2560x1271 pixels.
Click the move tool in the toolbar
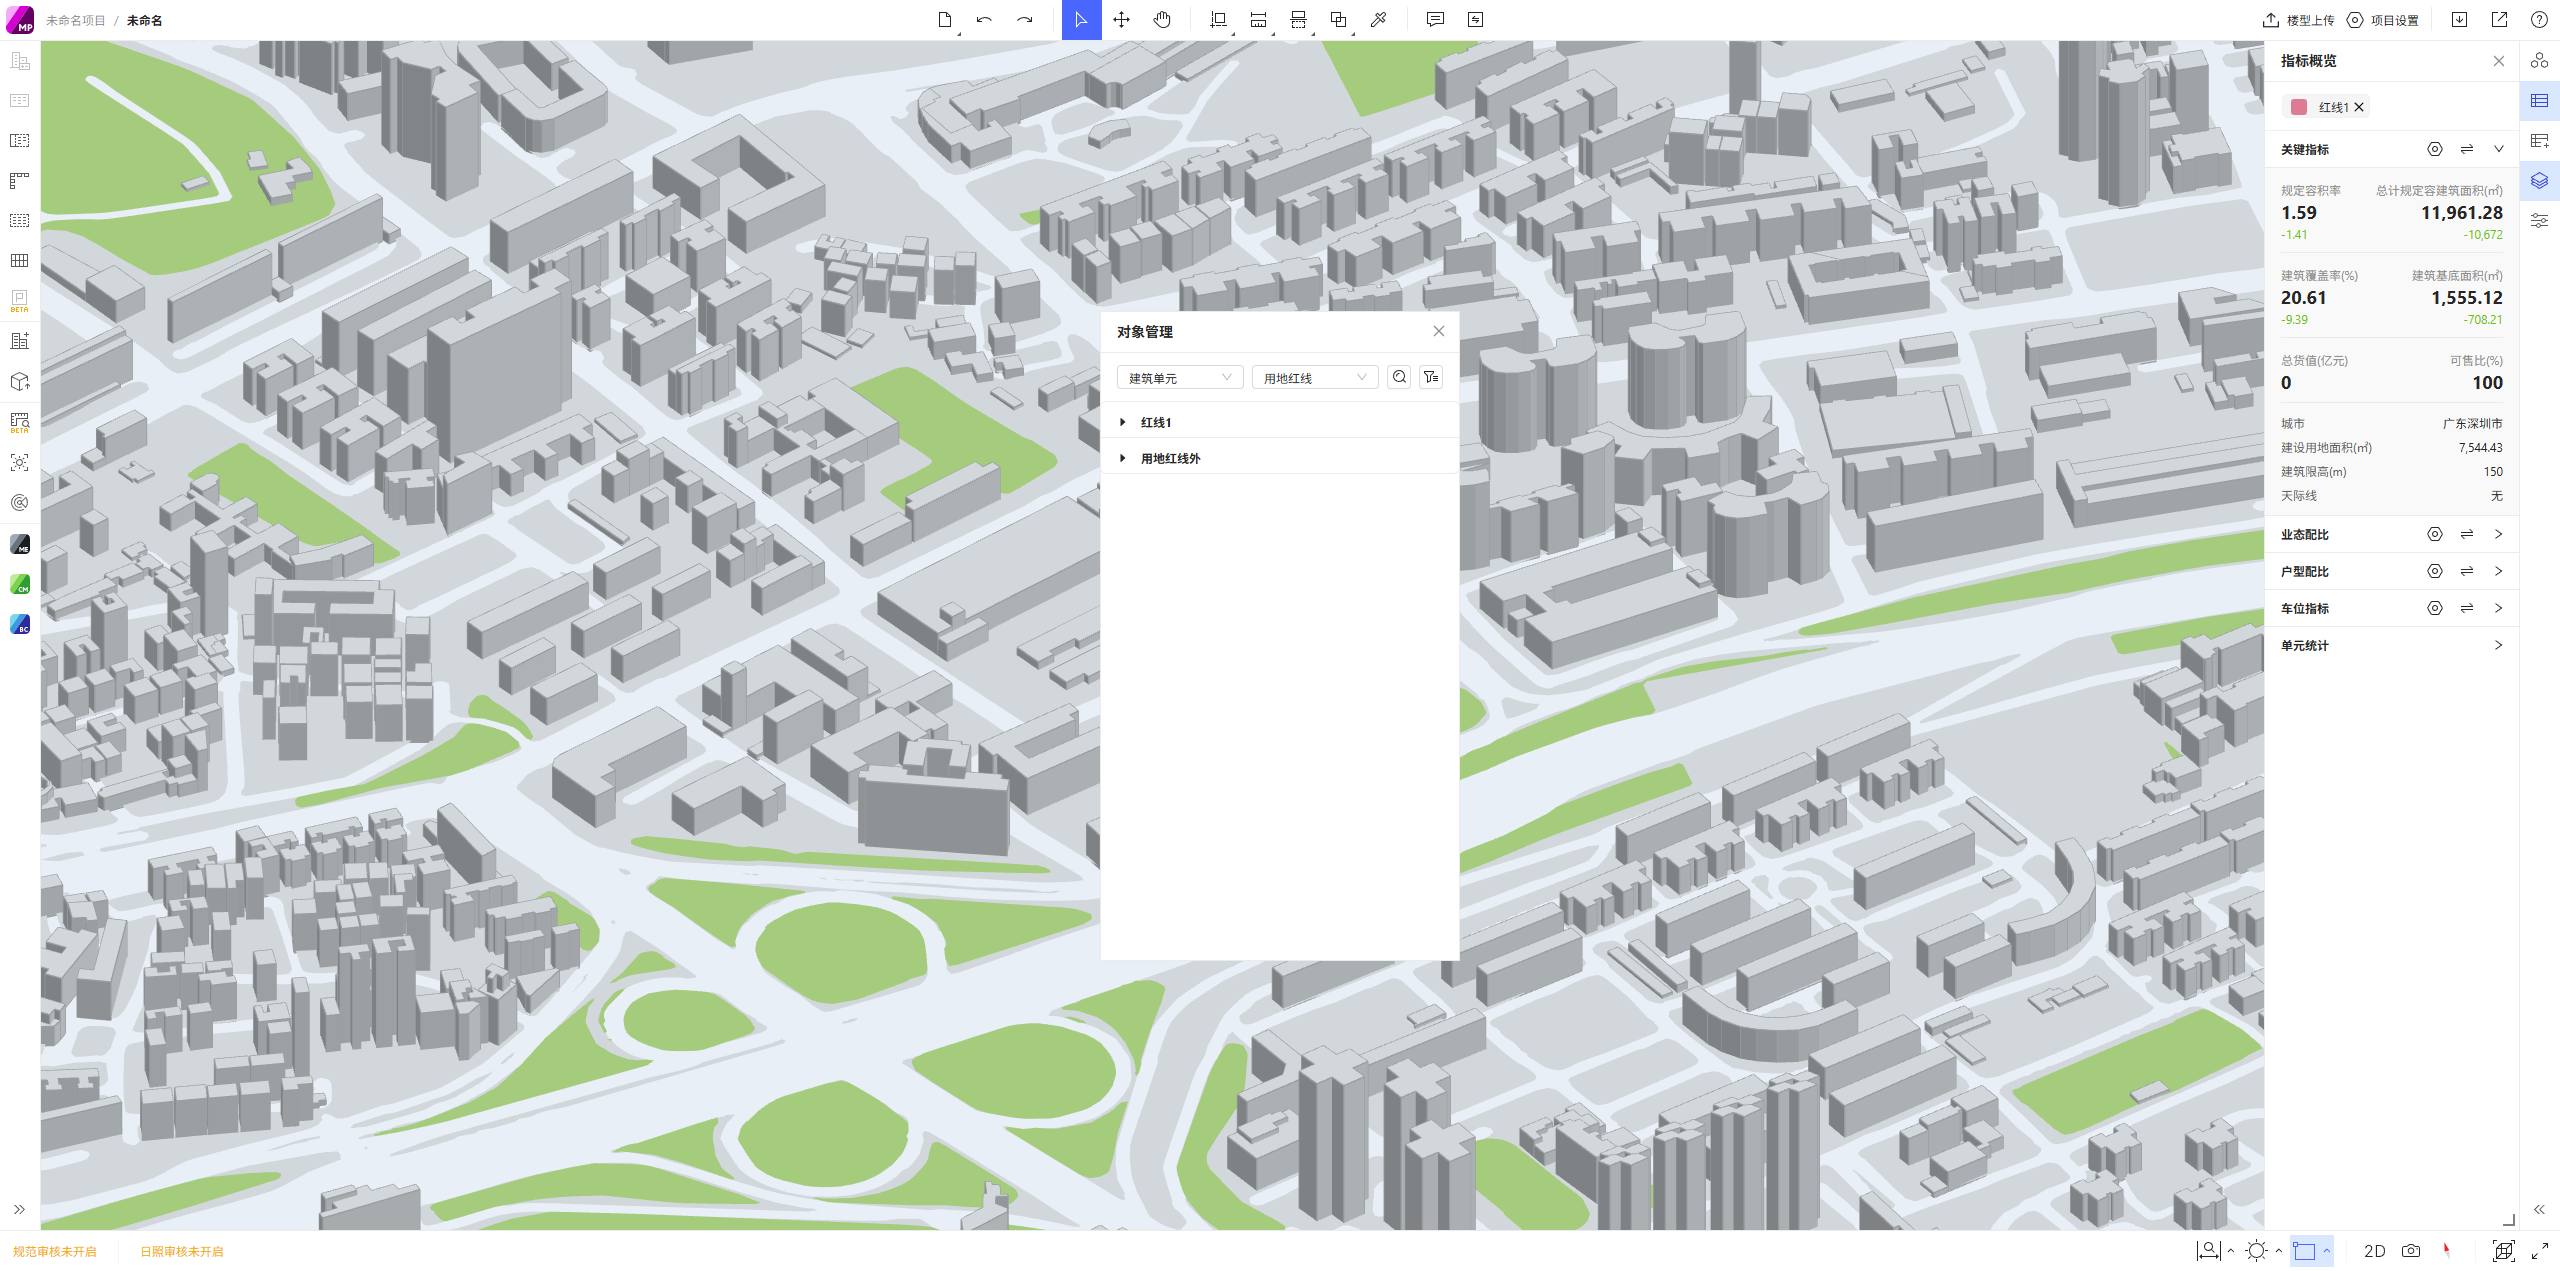1121,20
